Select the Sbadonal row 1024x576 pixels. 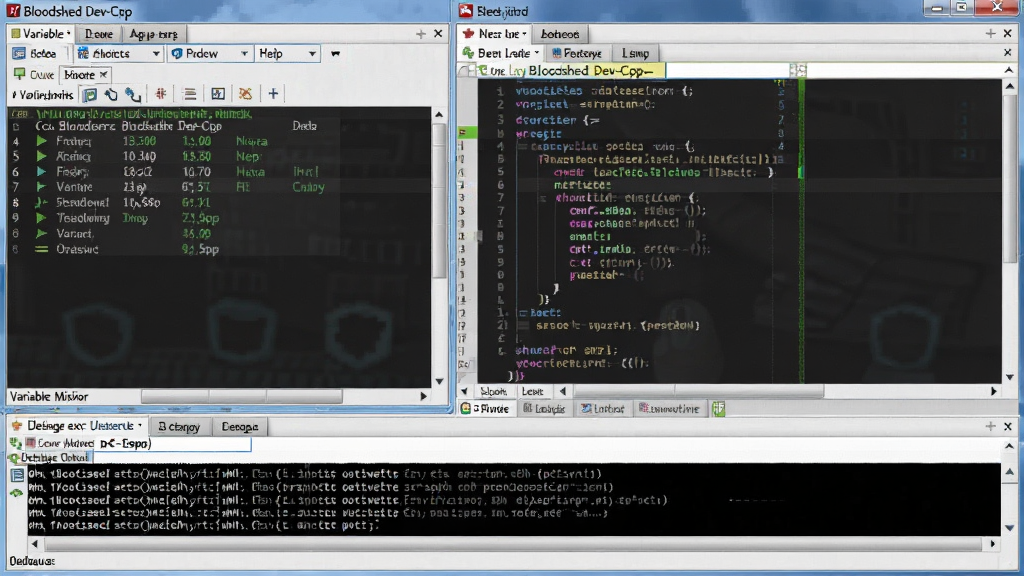[219, 202]
